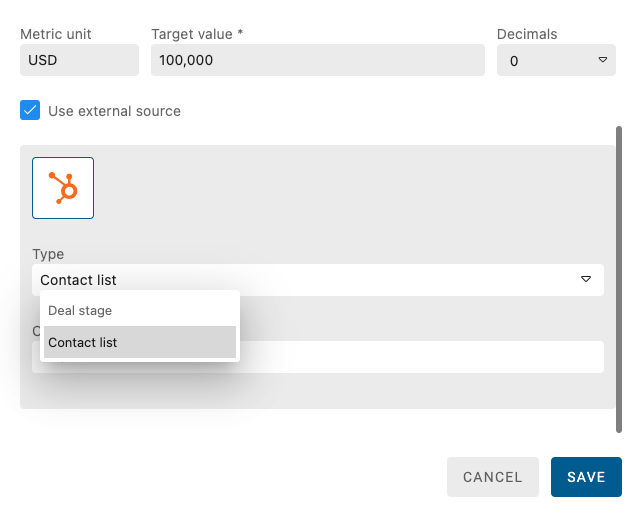Click the Type label above the dropdown

[x=48, y=254]
